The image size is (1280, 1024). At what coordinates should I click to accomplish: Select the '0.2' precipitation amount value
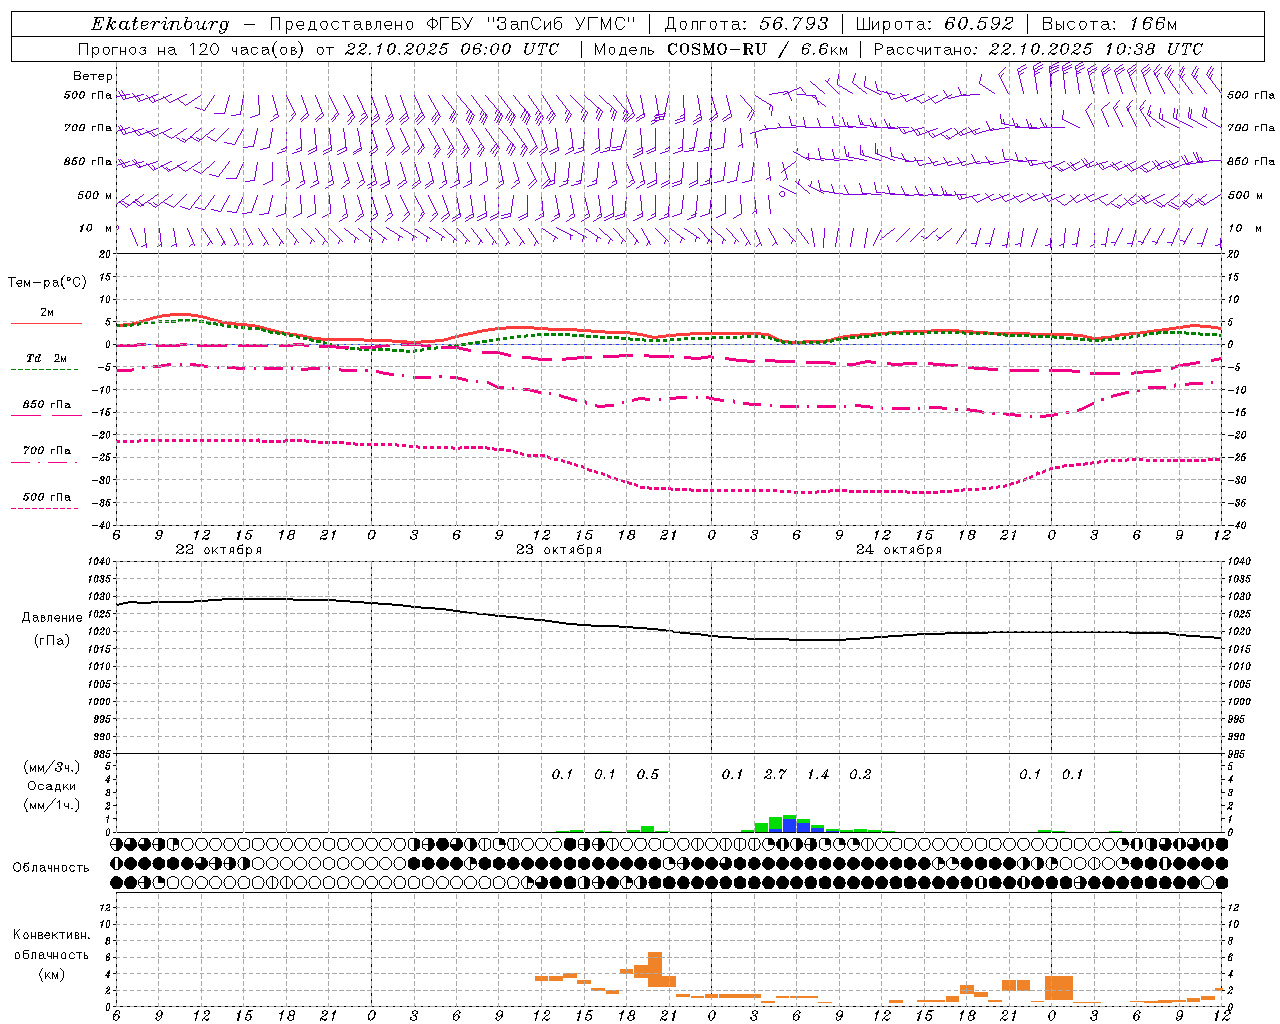(x=860, y=775)
